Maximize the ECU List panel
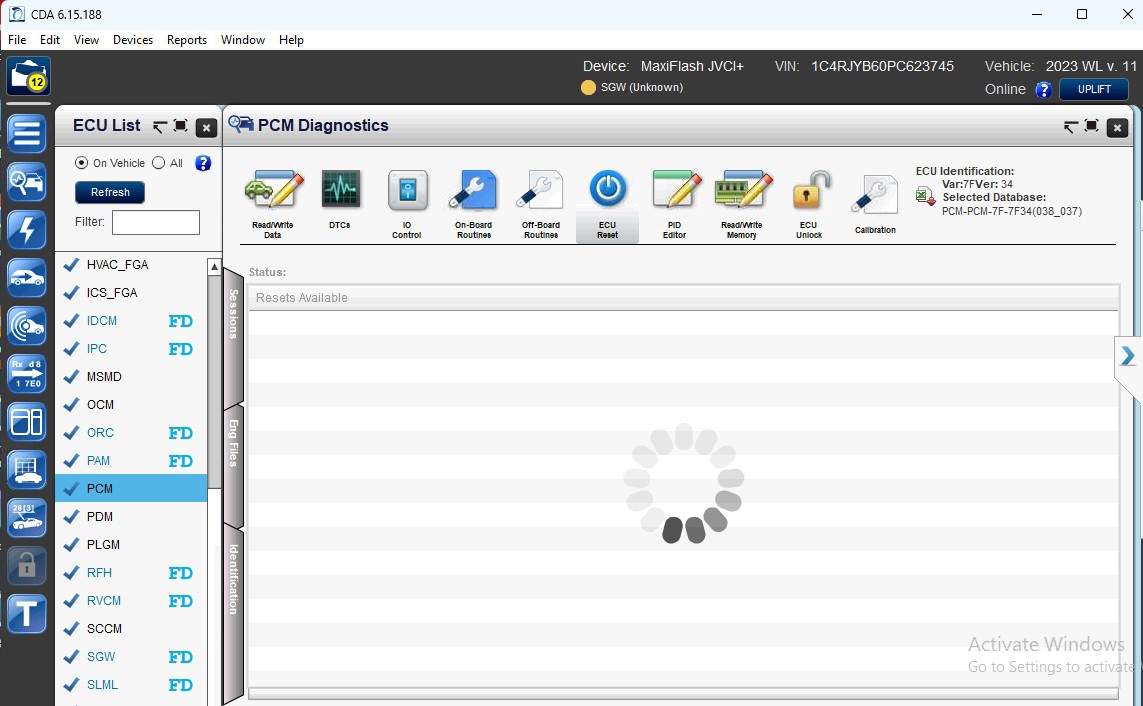This screenshot has height=706, width=1143. tap(181, 126)
